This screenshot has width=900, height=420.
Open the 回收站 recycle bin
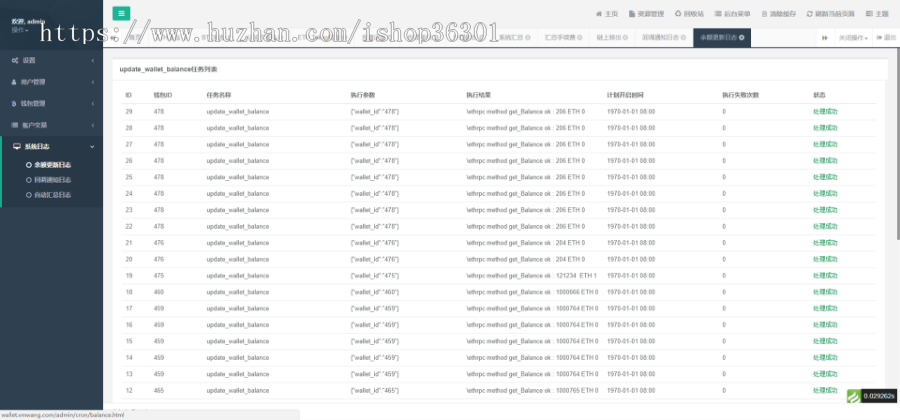coord(690,14)
